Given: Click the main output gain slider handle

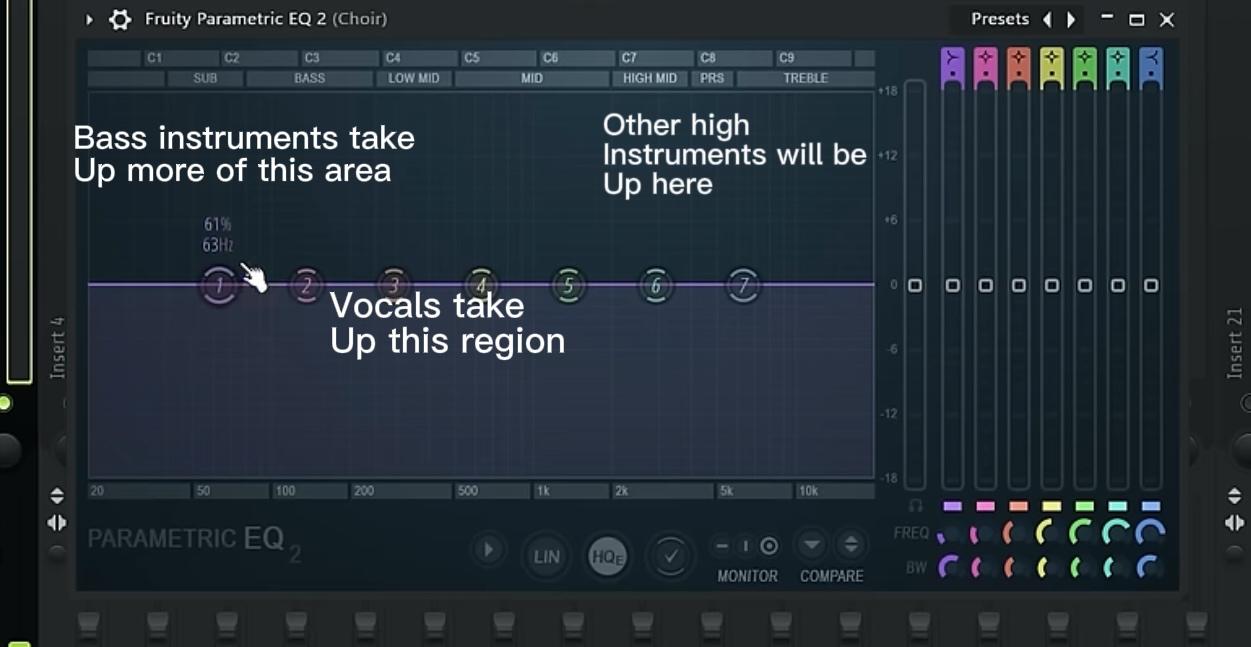Looking at the screenshot, I should click(x=915, y=286).
